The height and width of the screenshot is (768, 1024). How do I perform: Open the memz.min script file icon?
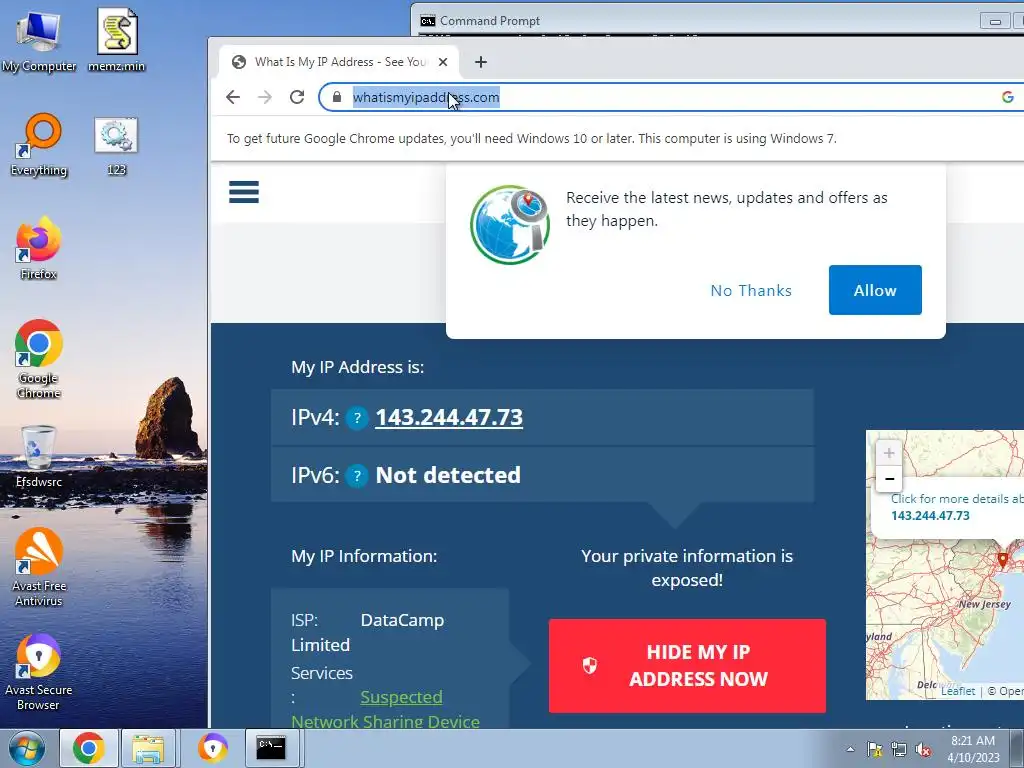pos(117,40)
